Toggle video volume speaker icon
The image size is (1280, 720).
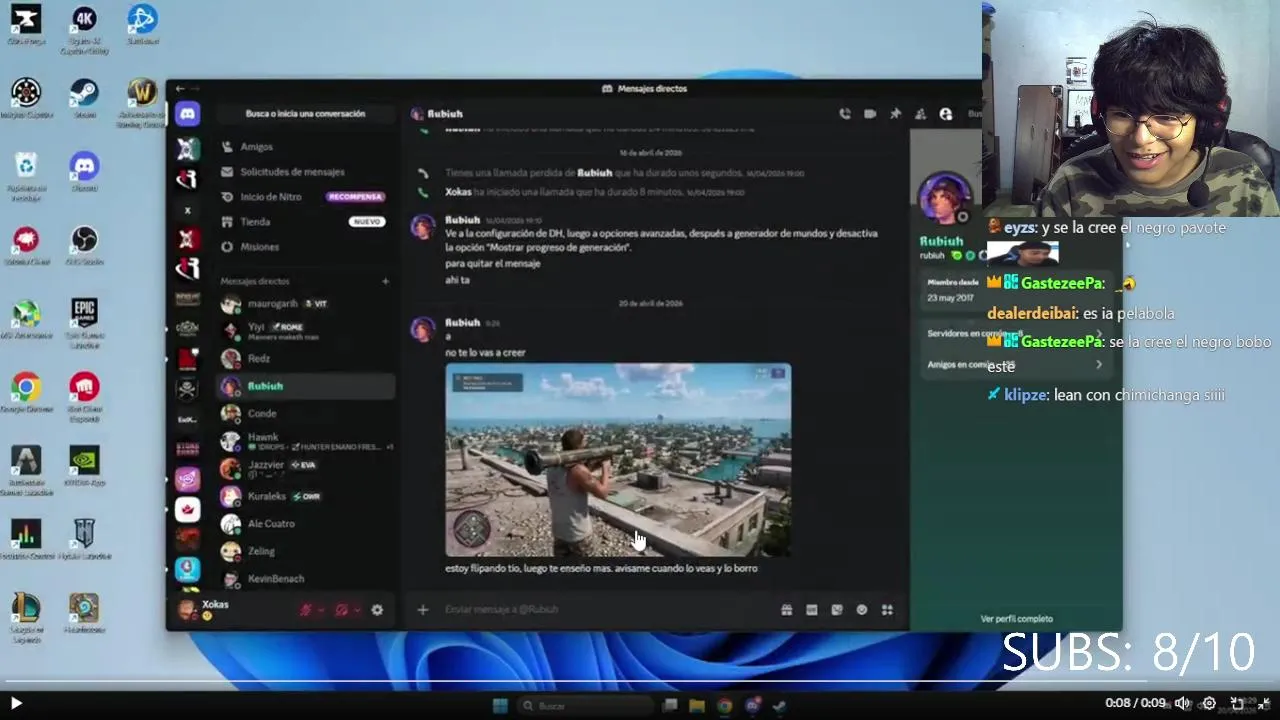[1182, 703]
